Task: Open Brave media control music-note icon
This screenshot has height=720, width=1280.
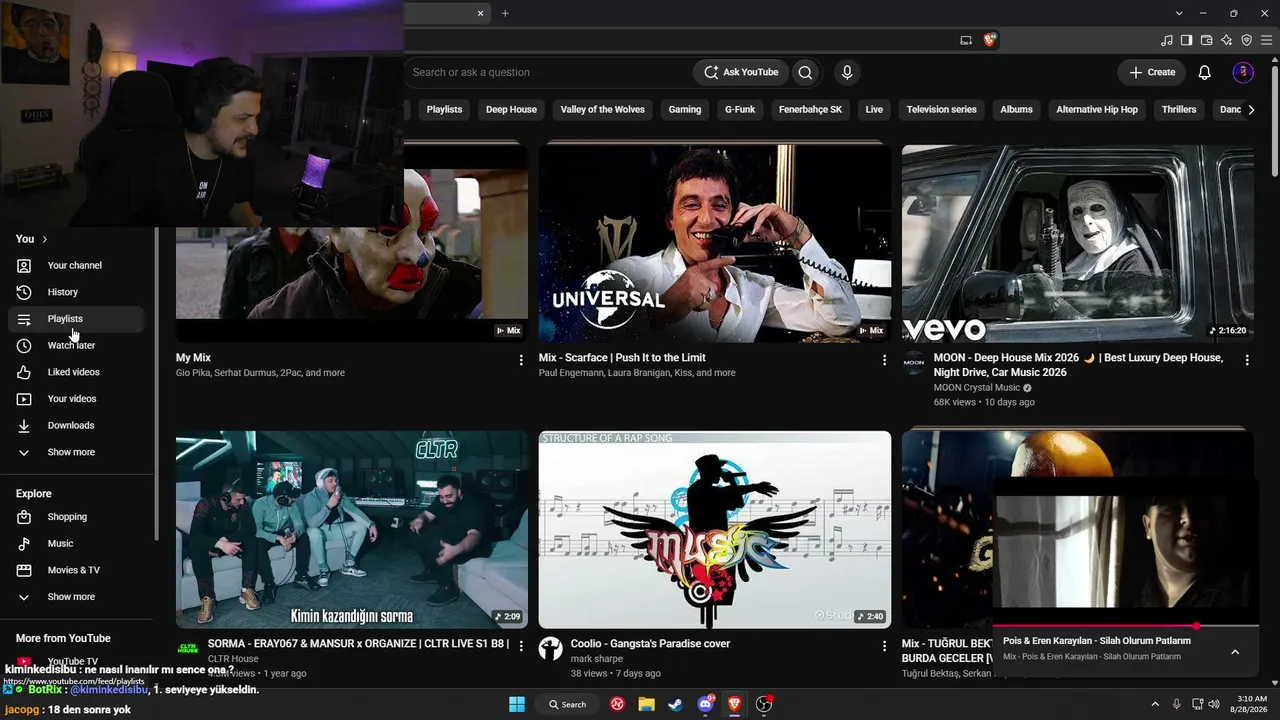Action: coord(1167,40)
